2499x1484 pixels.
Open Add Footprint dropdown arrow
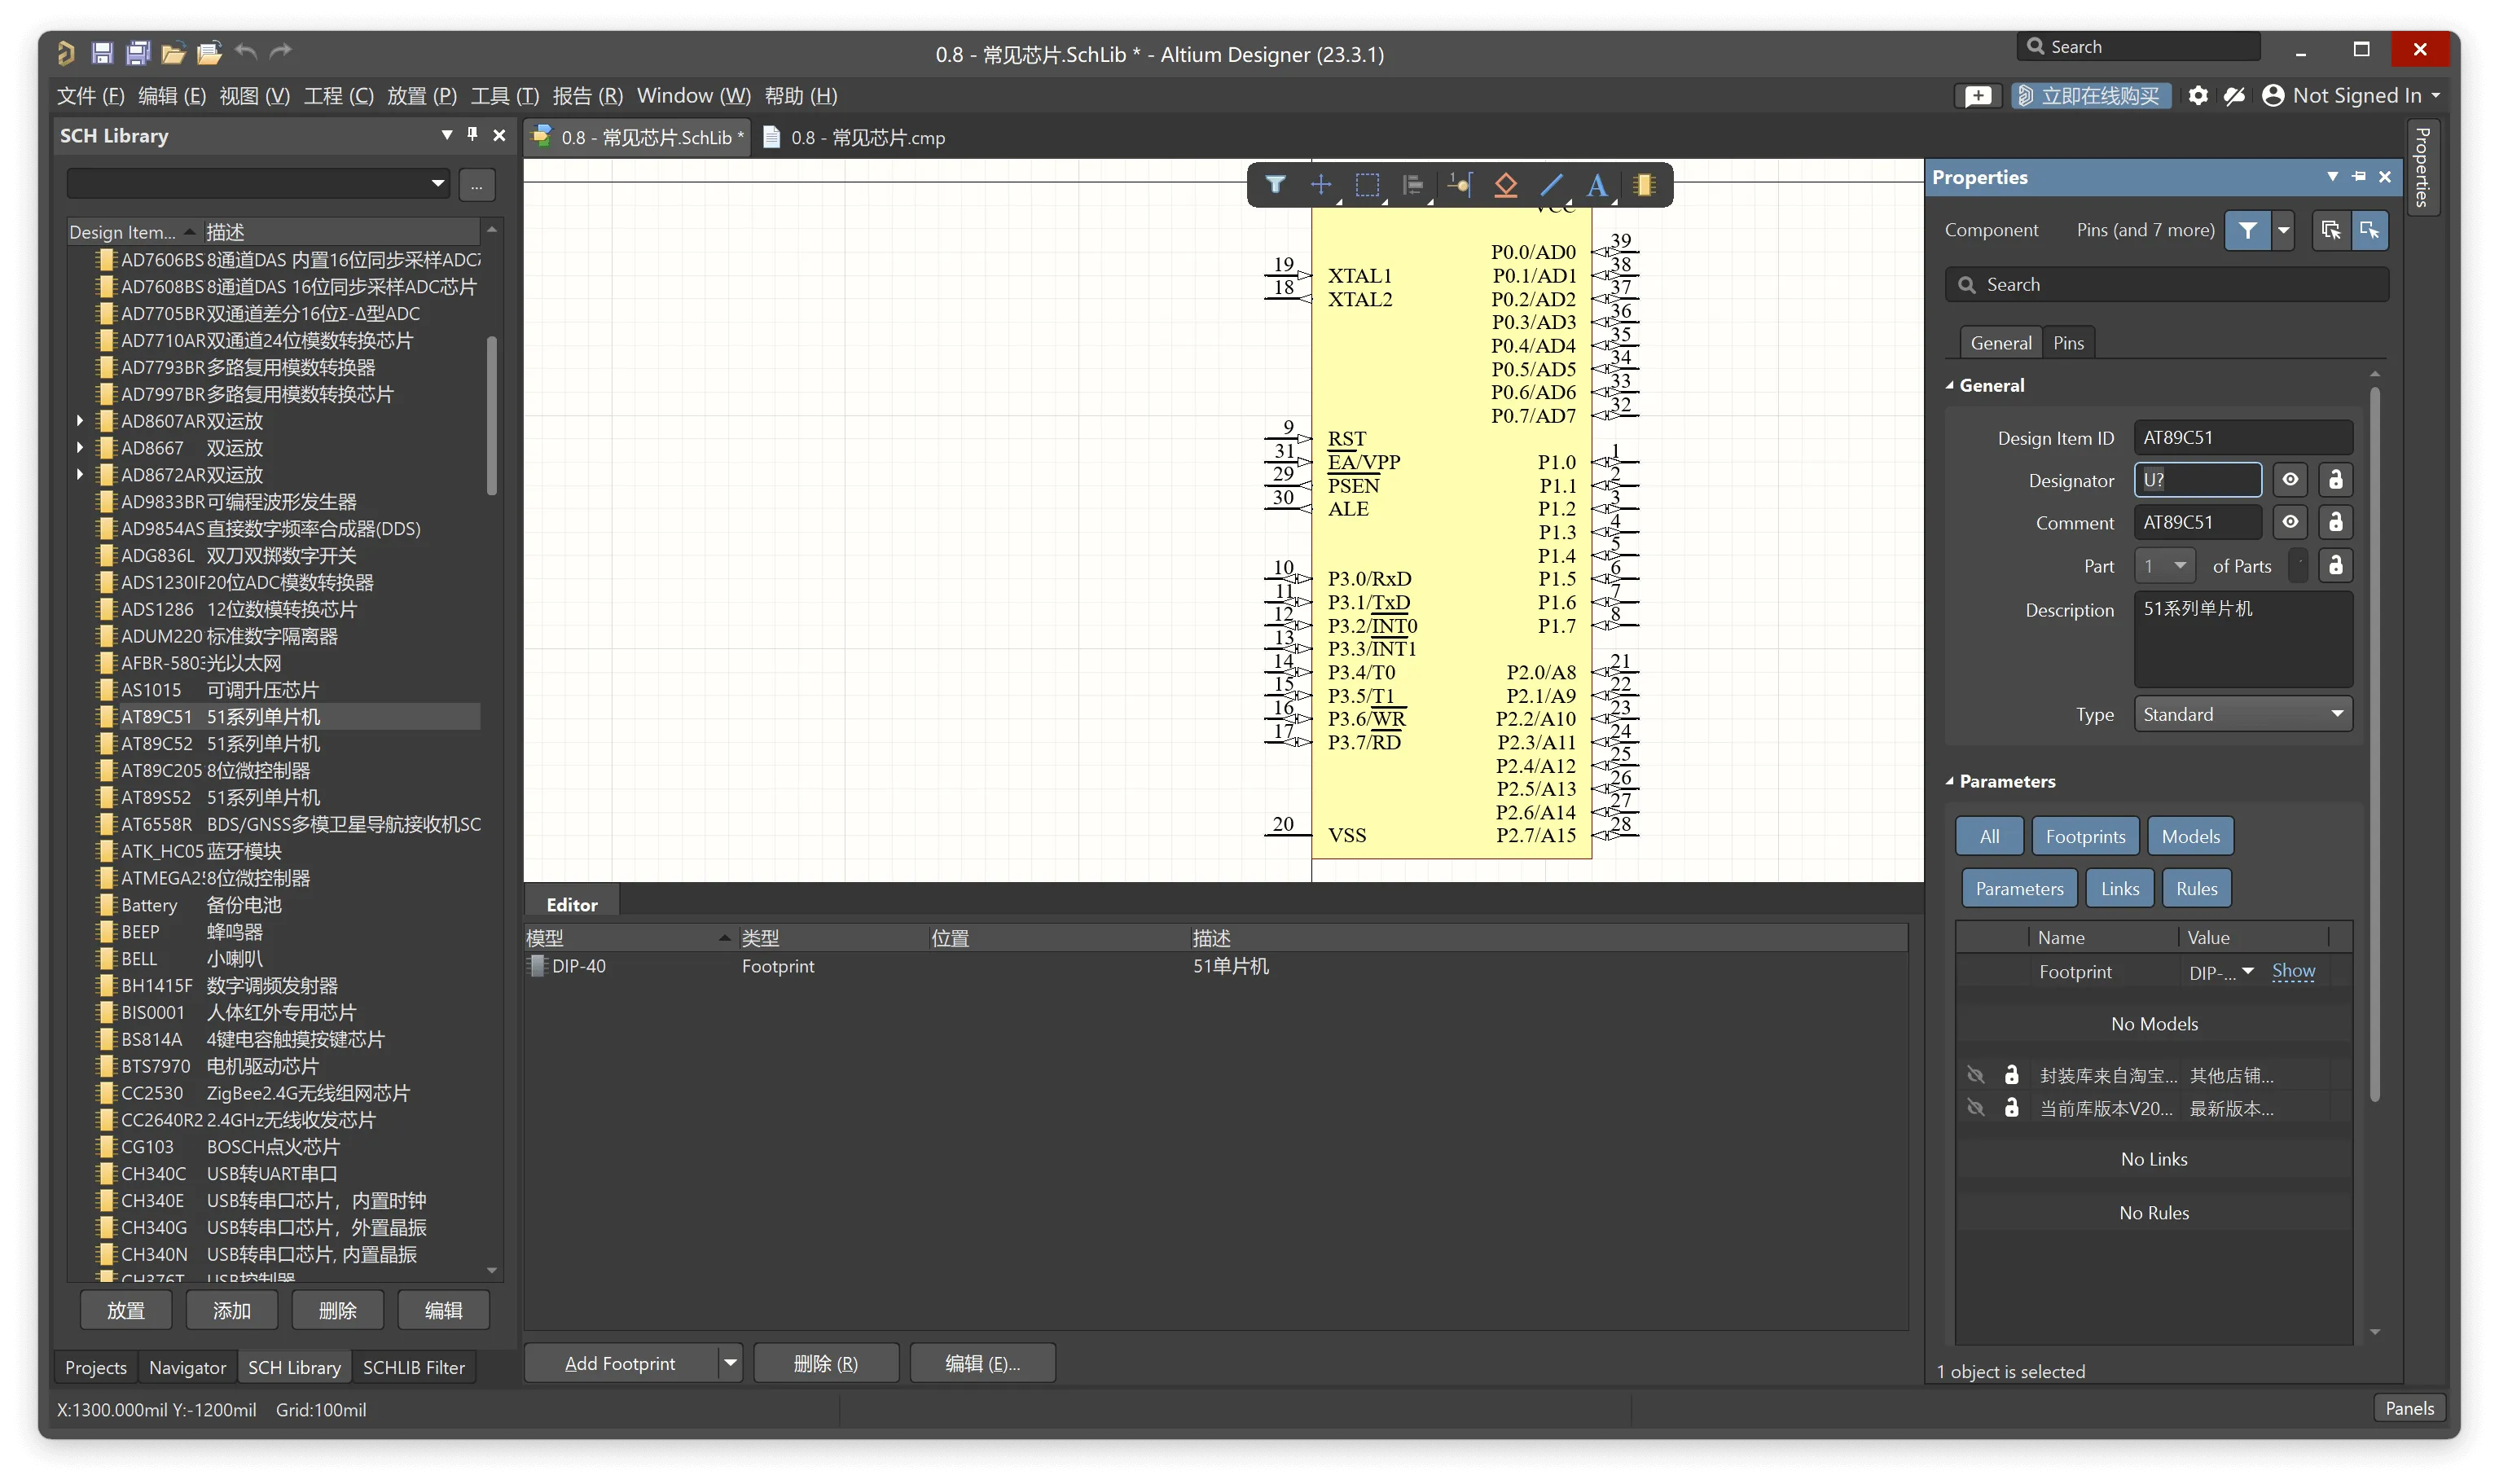coord(730,1363)
